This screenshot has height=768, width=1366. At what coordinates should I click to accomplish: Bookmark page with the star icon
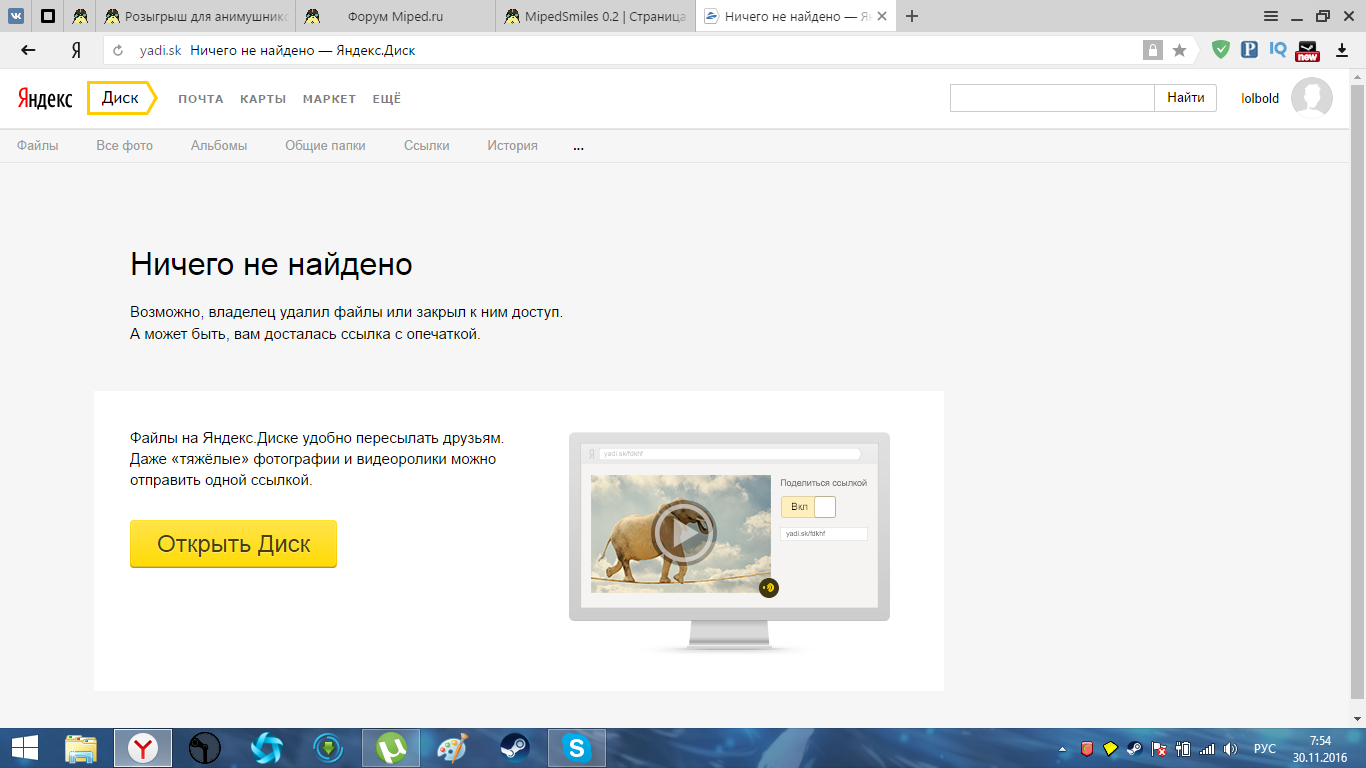coord(1179,50)
